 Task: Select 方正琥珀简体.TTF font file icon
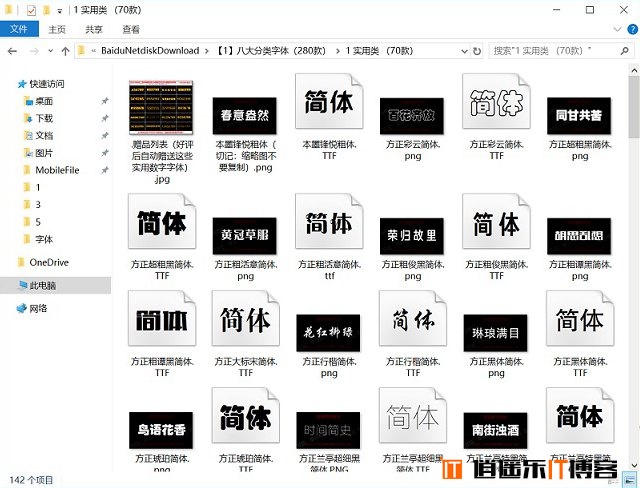[245, 415]
